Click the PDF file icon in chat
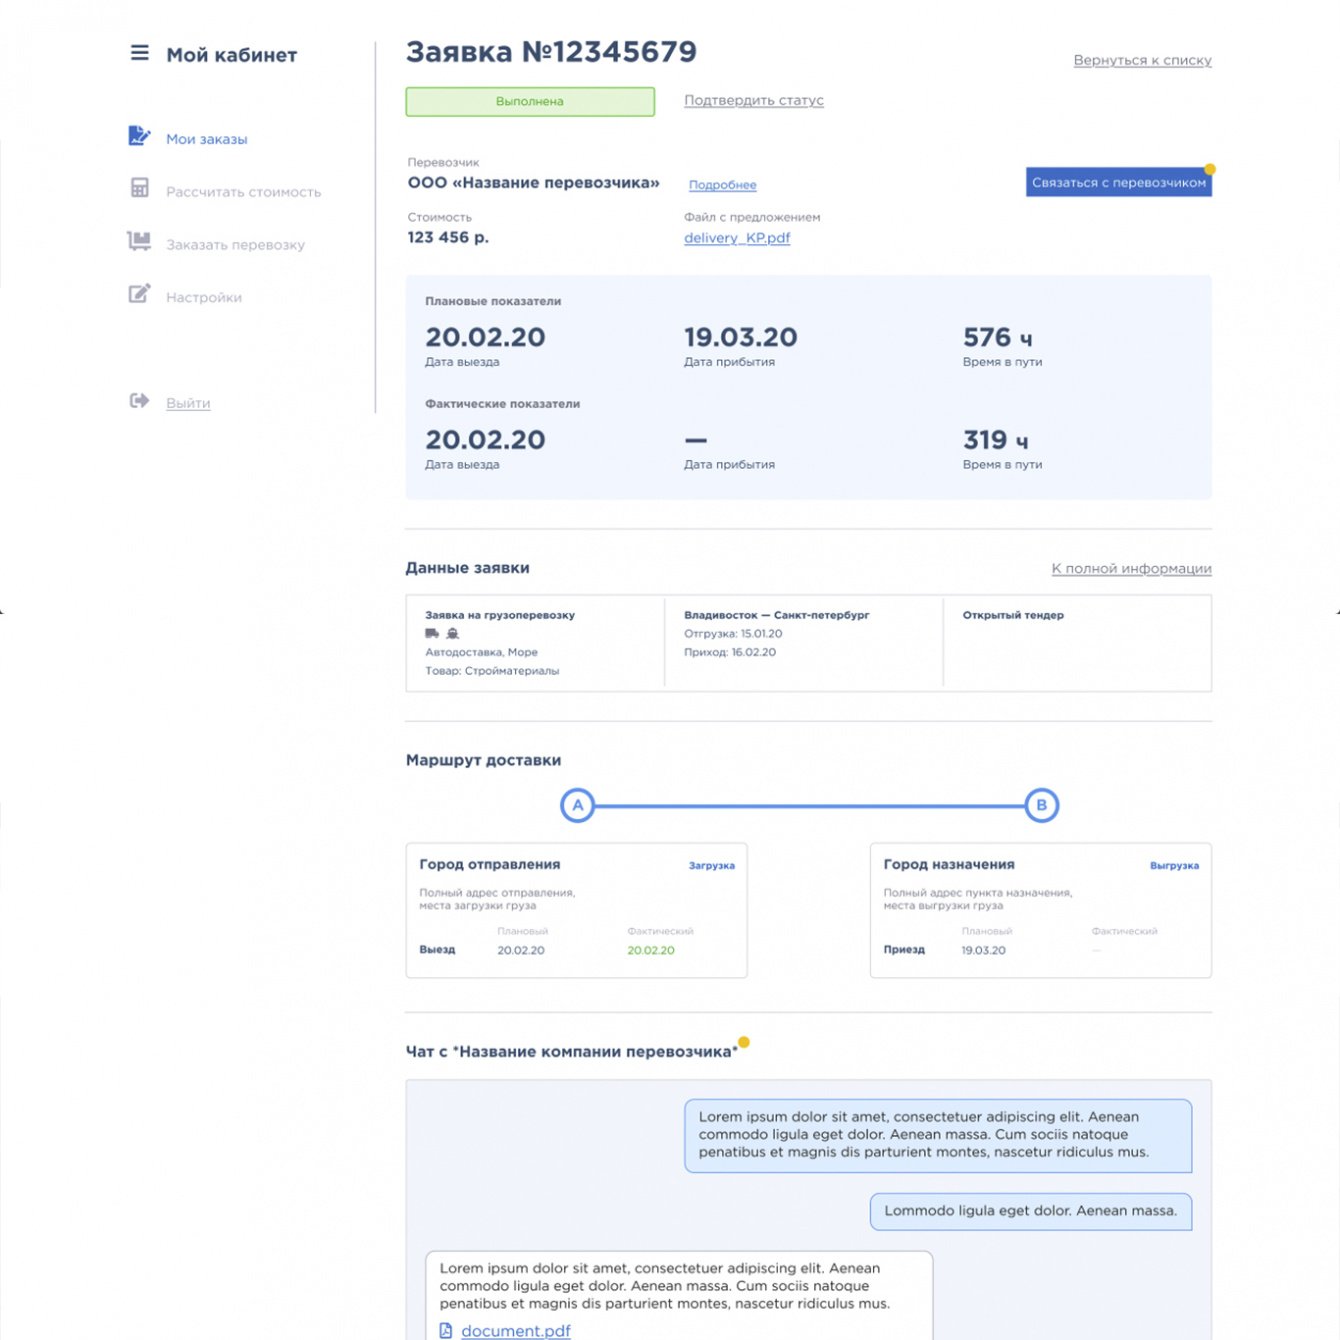 click(x=446, y=1330)
